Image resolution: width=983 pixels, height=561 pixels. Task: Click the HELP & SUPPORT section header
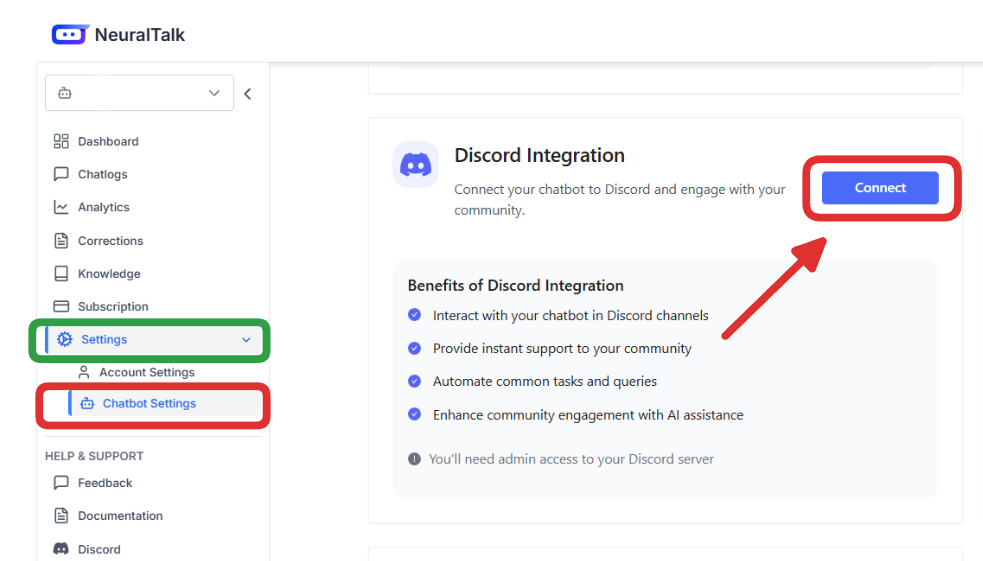(x=94, y=456)
